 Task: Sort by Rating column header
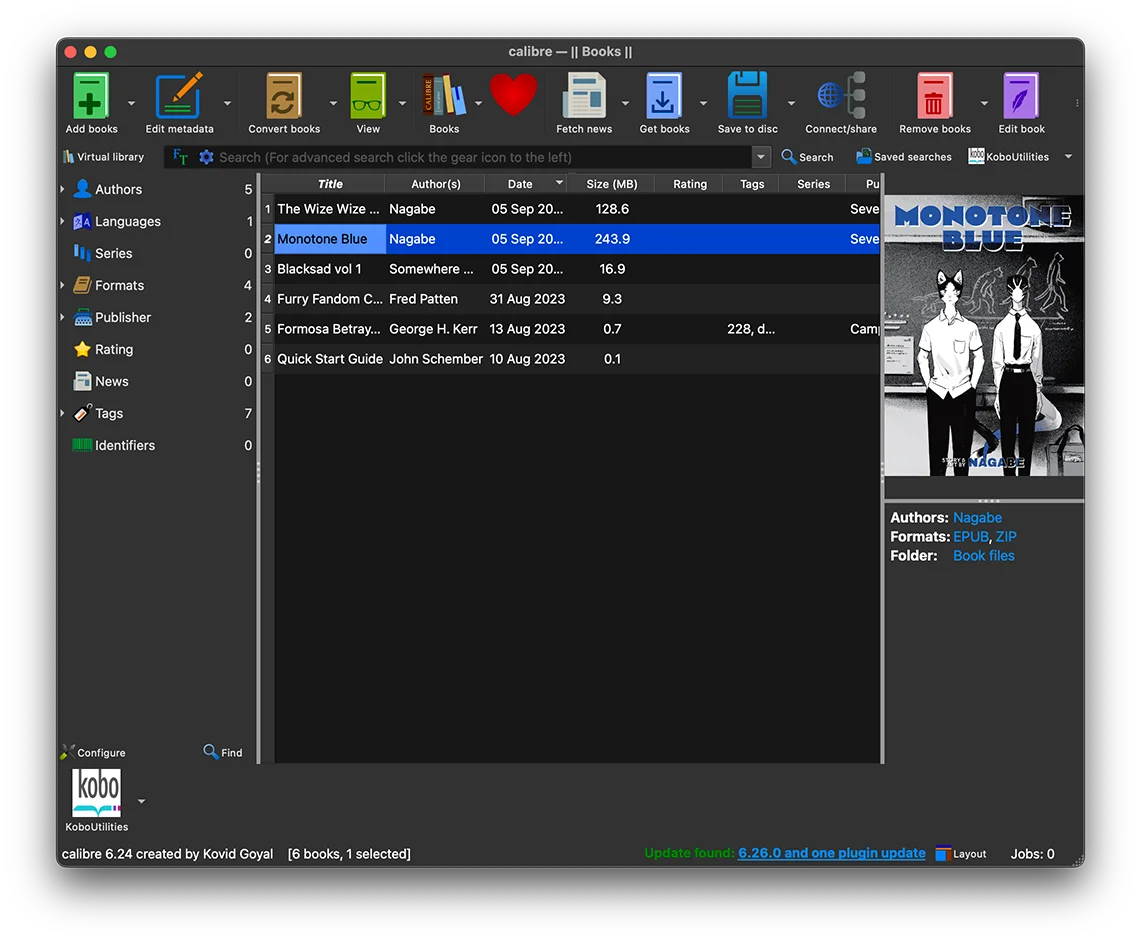tap(689, 184)
